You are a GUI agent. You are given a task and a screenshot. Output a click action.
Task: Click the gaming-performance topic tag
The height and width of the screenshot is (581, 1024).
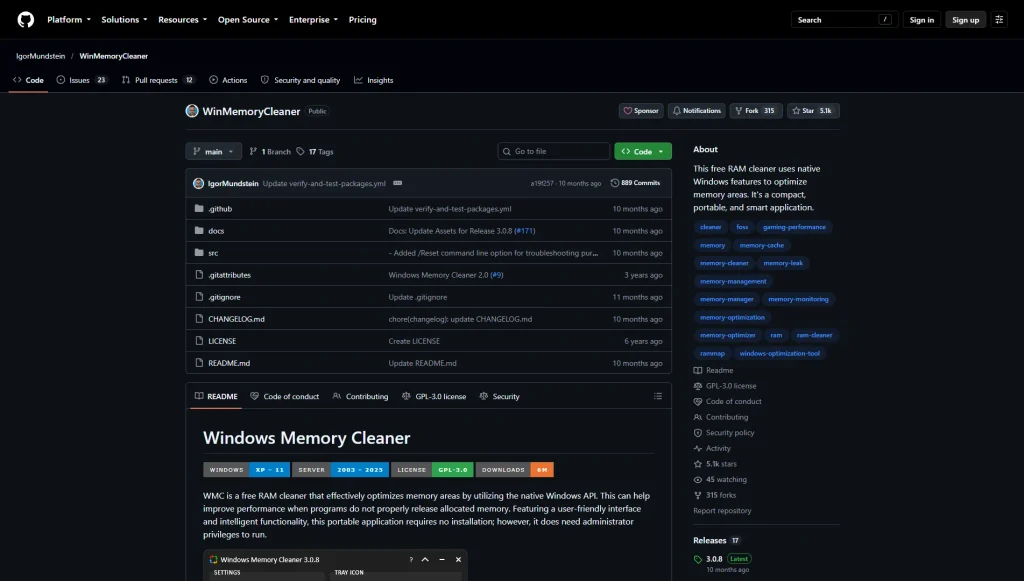pyautogui.click(x=794, y=227)
